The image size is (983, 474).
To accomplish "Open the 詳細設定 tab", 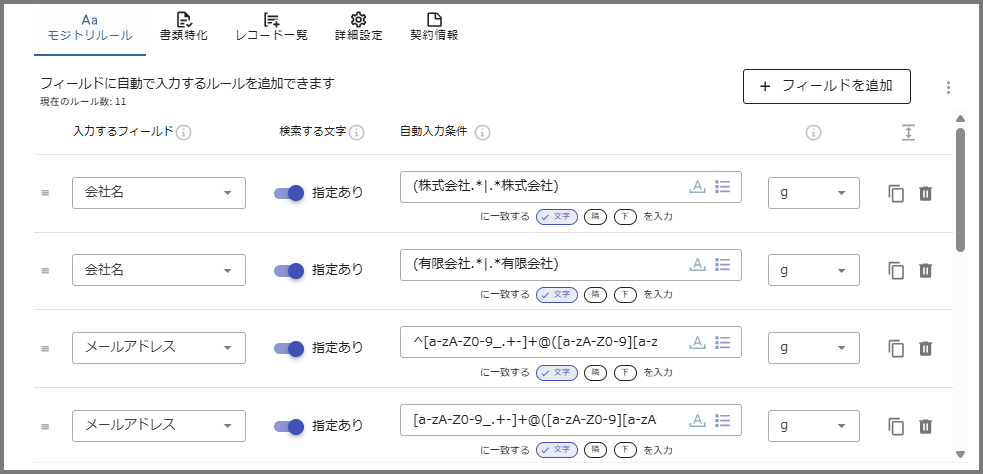I will pyautogui.click(x=358, y=26).
